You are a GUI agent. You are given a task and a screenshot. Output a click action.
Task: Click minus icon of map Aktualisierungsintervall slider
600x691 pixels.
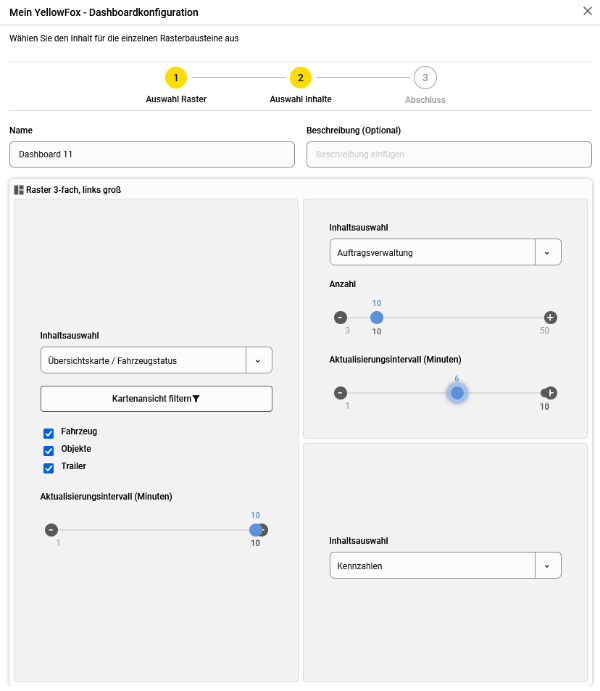click(51, 530)
